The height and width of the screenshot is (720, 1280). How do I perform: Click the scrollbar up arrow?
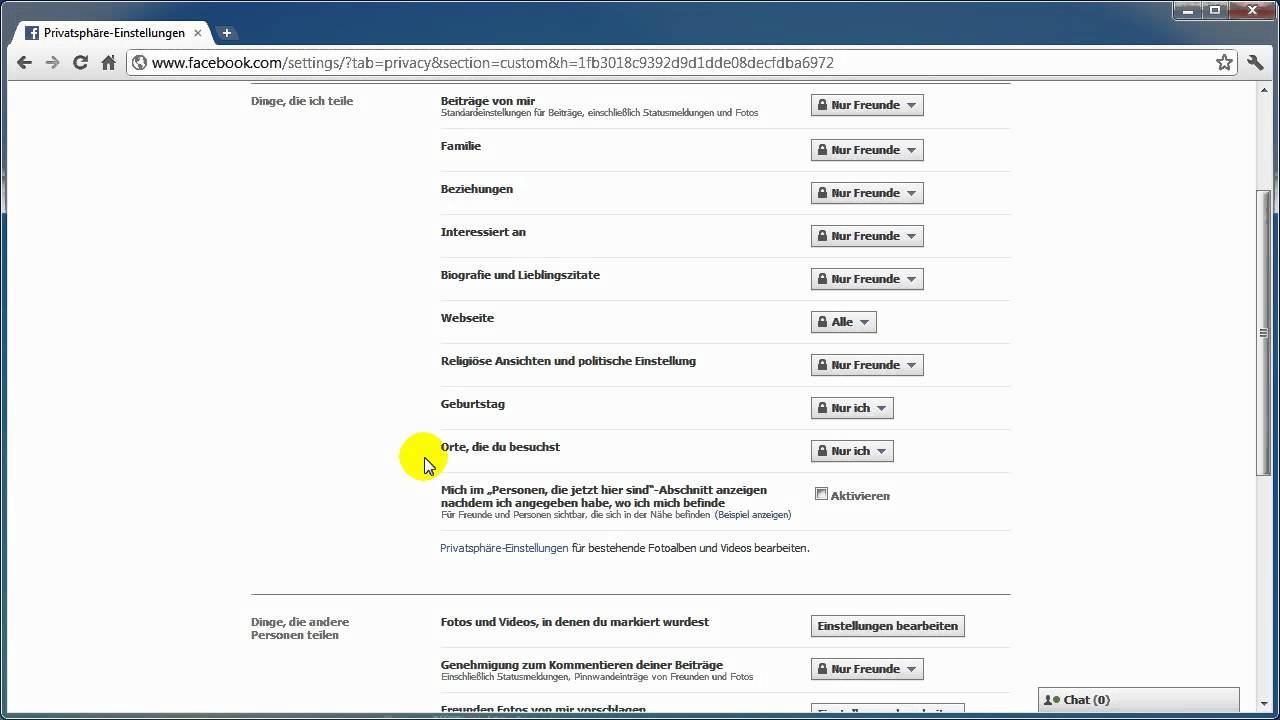[1266, 91]
